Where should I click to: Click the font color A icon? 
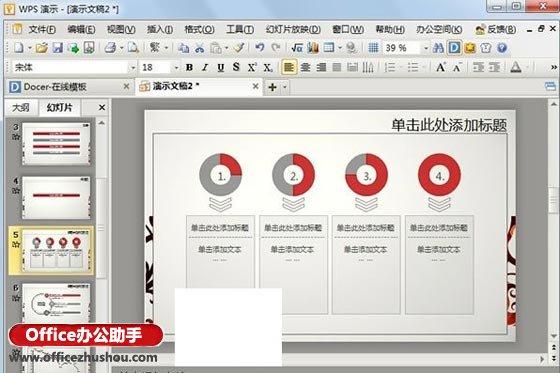click(515, 67)
